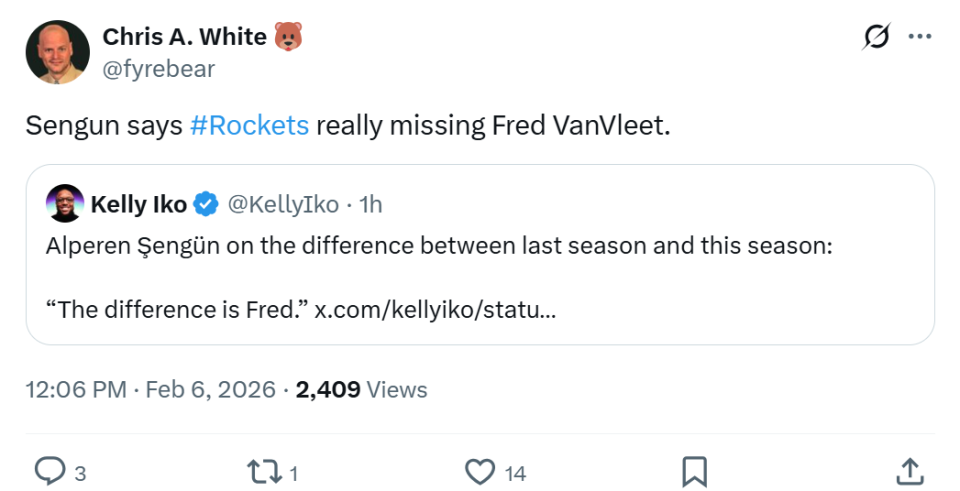This screenshot has height=491, width=960.
Task: Open the @fyrebear handle
Action: pos(158,68)
